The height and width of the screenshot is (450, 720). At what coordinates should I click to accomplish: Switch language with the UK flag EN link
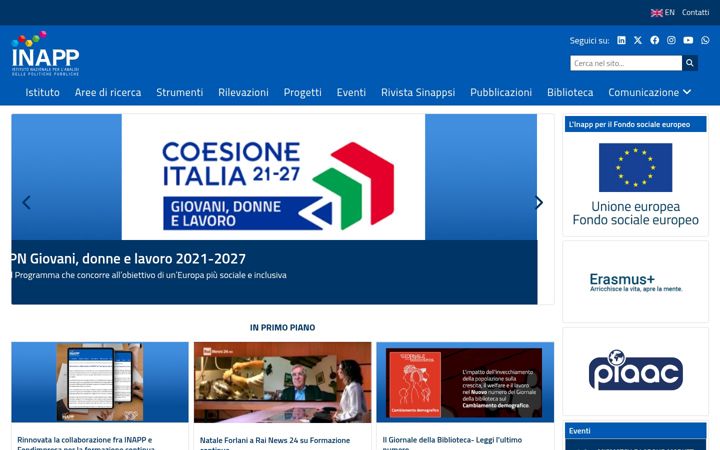pos(663,12)
